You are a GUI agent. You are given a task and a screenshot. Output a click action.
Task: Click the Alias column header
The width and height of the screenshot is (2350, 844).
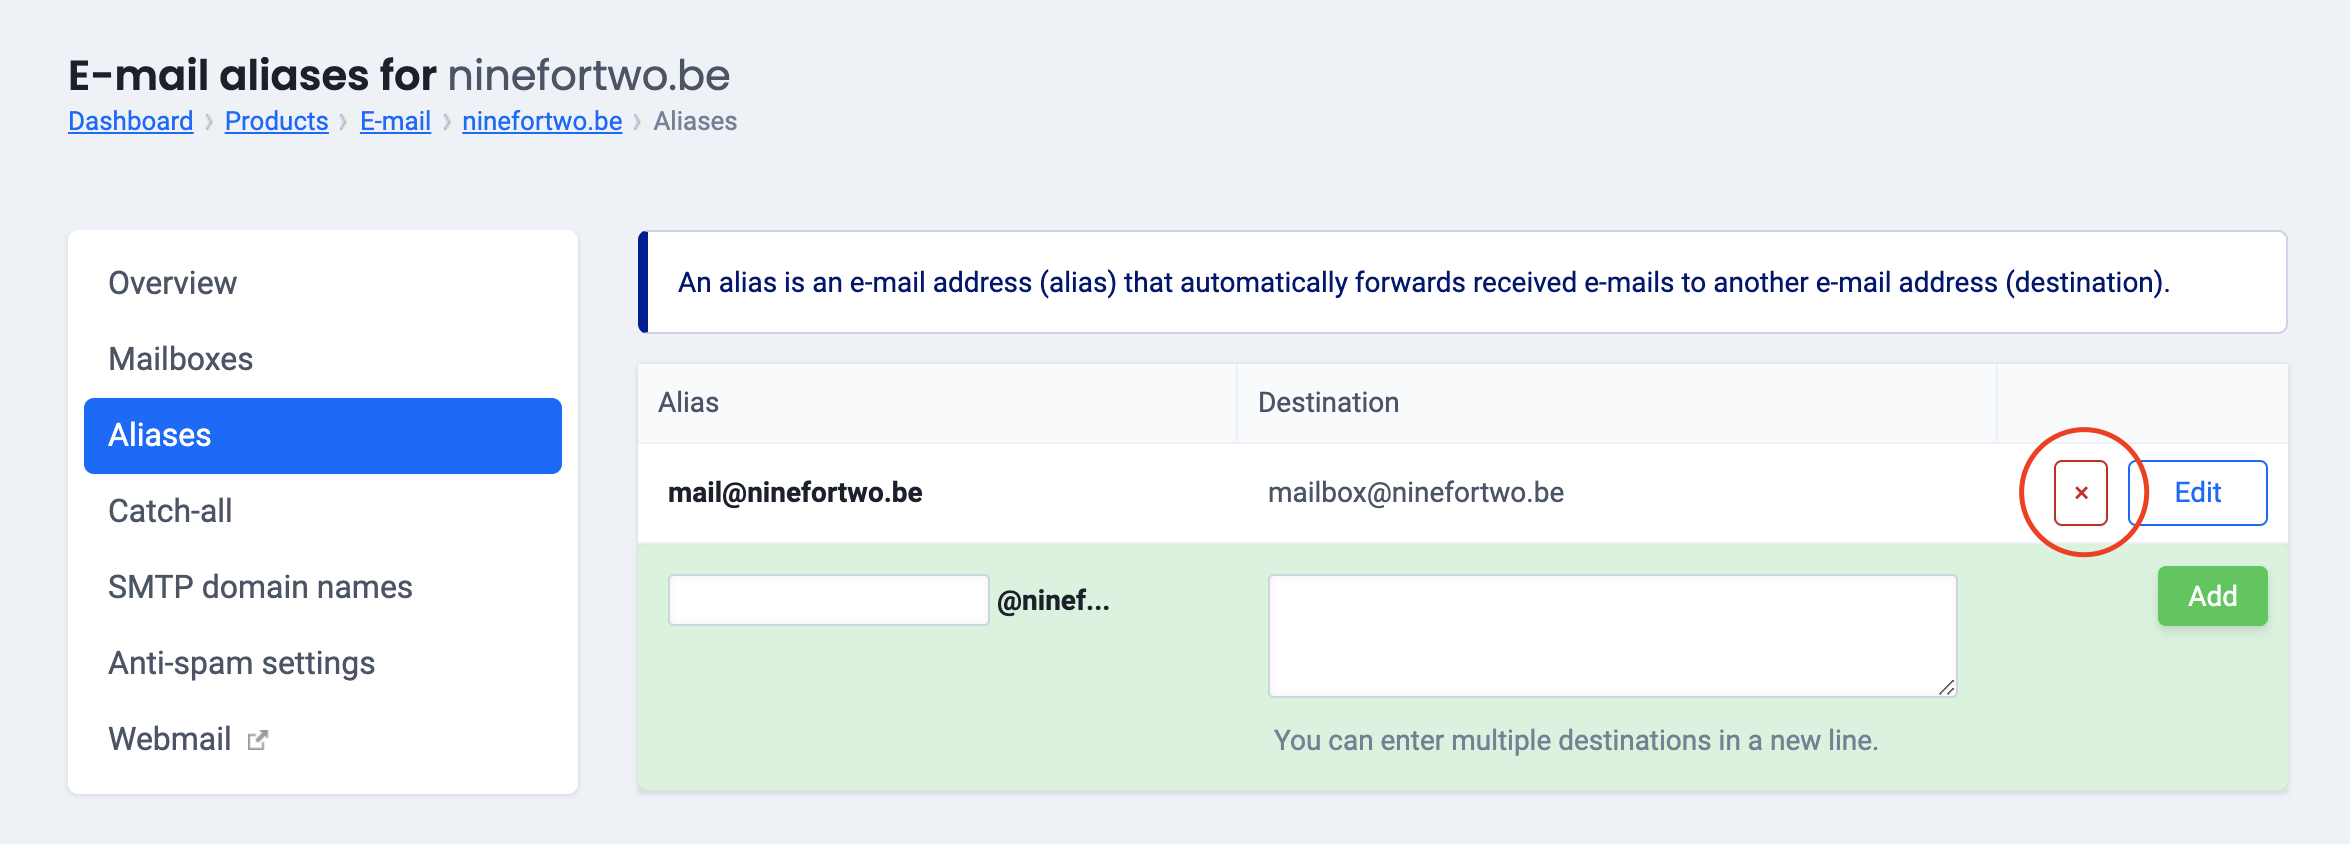(x=689, y=402)
